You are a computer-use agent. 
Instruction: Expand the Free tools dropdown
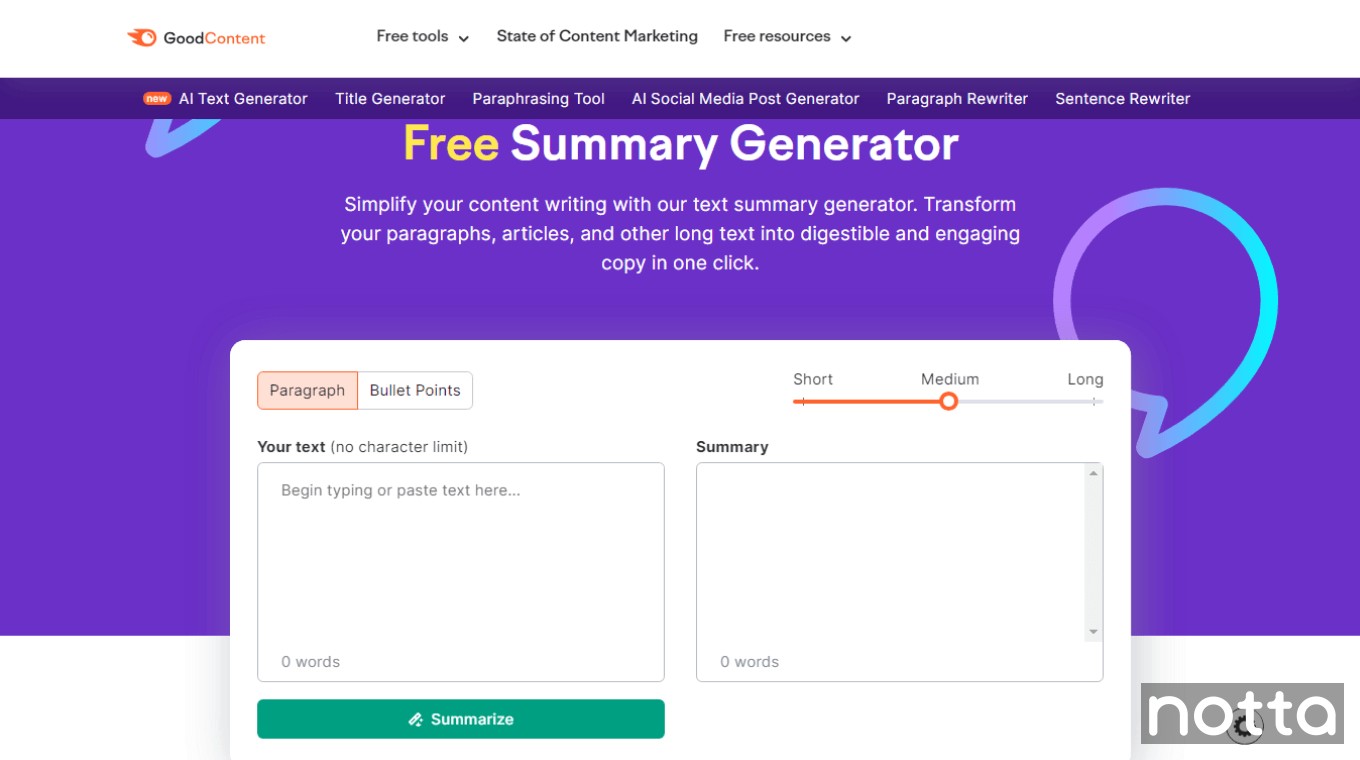click(x=421, y=36)
